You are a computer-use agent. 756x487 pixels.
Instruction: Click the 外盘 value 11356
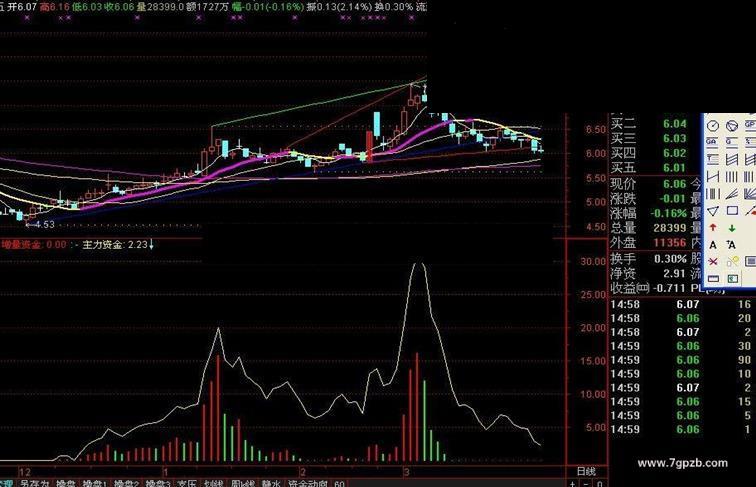(670, 243)
